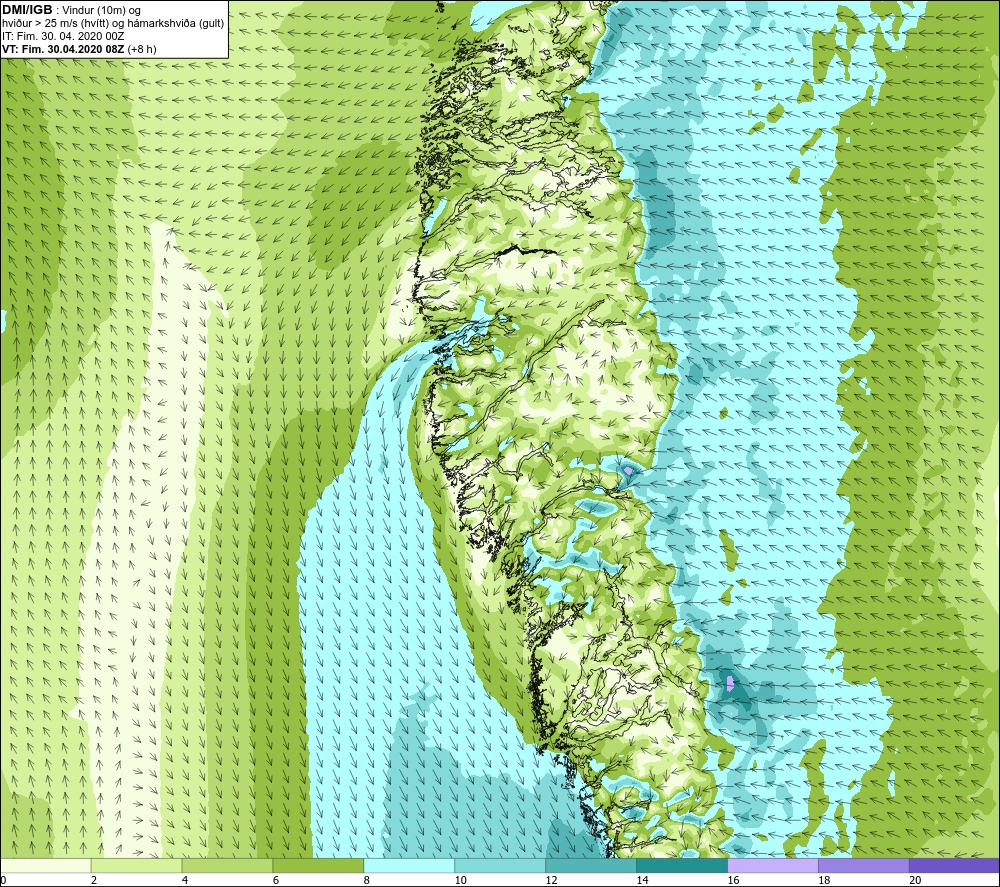Click the legend label '16'

click(x=733, y=880)
